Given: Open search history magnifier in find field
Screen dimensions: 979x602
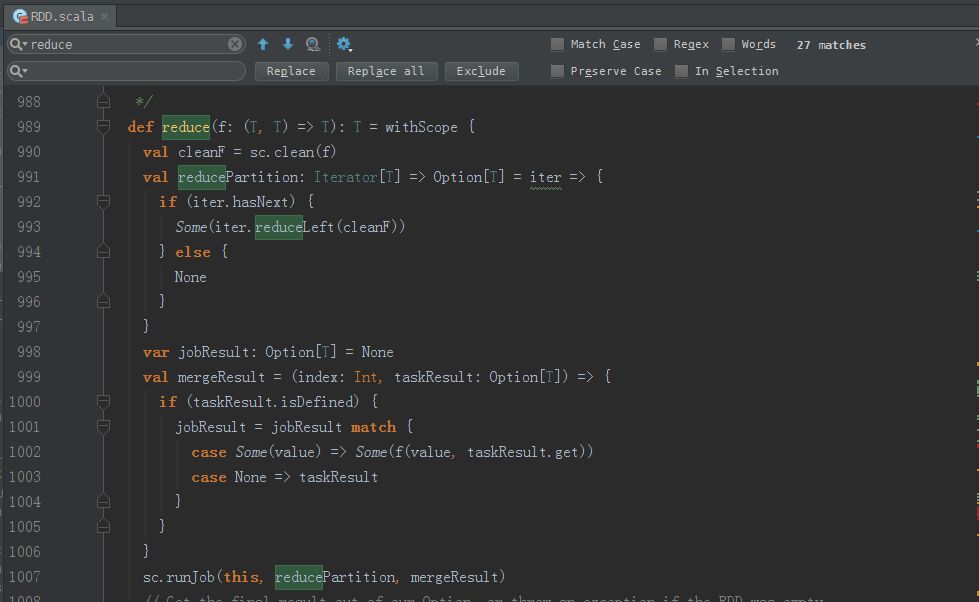Looking at the screenshot, I should click(18, 44).
